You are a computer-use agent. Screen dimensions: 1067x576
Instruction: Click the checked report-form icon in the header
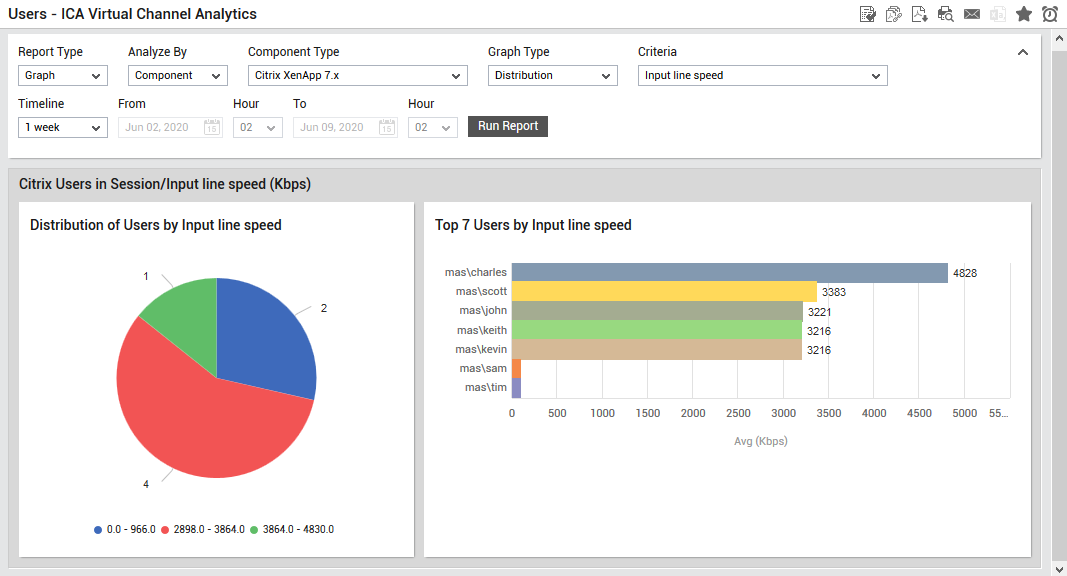click(868, 14)
